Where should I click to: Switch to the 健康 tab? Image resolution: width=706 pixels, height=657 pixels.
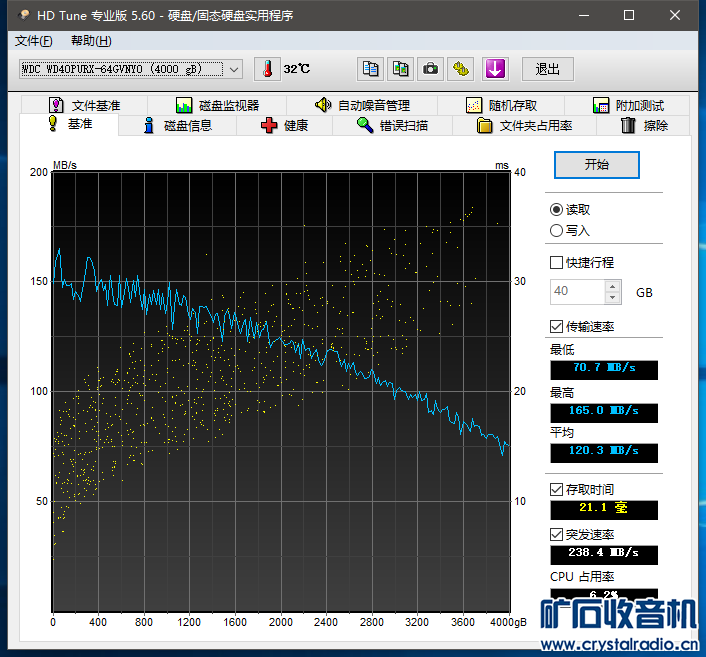pyautogui.click(x=285, y=125)
